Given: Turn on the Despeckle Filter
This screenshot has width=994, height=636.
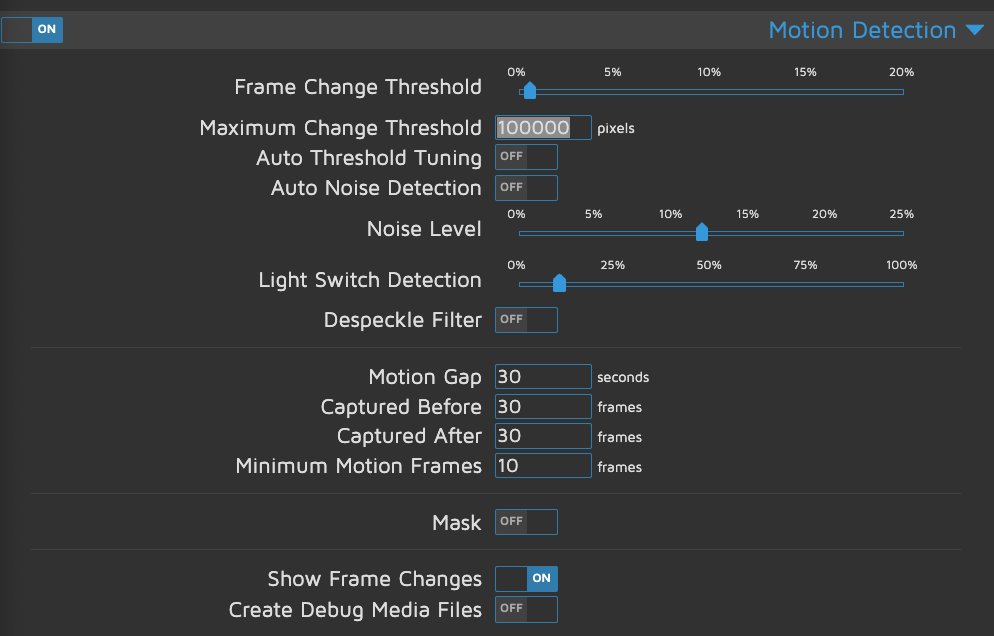Looking at the screenshot, I should tap(526, 320).
